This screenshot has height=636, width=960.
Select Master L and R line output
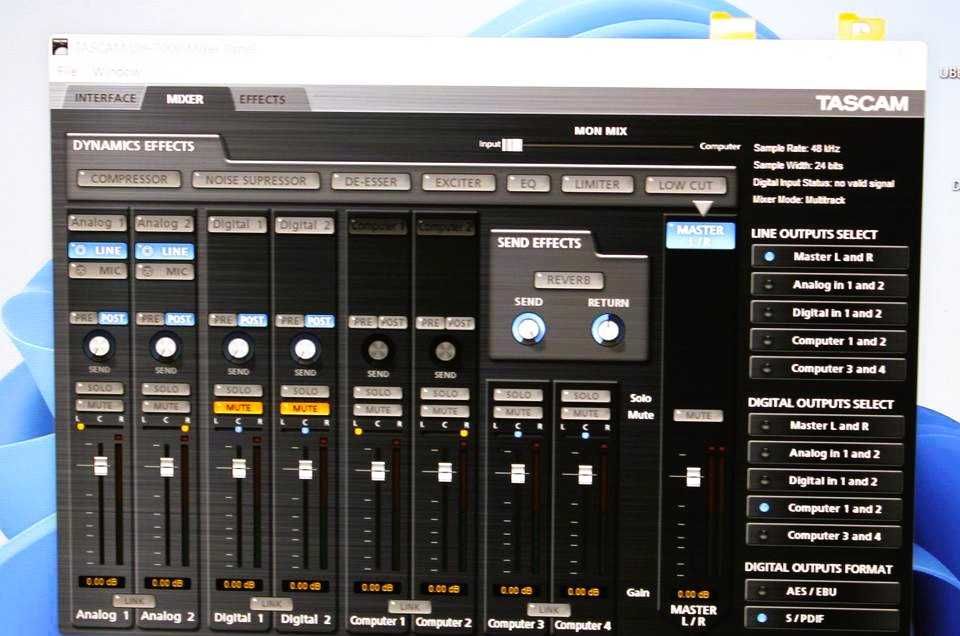[x=830, y=257]
